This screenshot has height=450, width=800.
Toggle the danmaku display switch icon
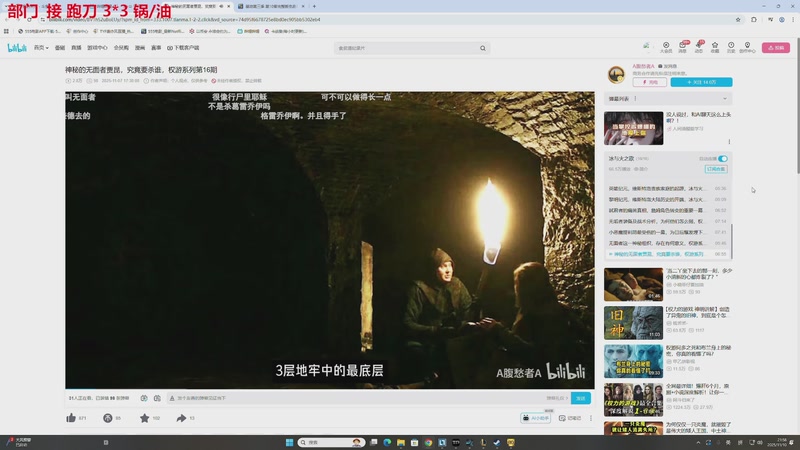tap(144, 398)
